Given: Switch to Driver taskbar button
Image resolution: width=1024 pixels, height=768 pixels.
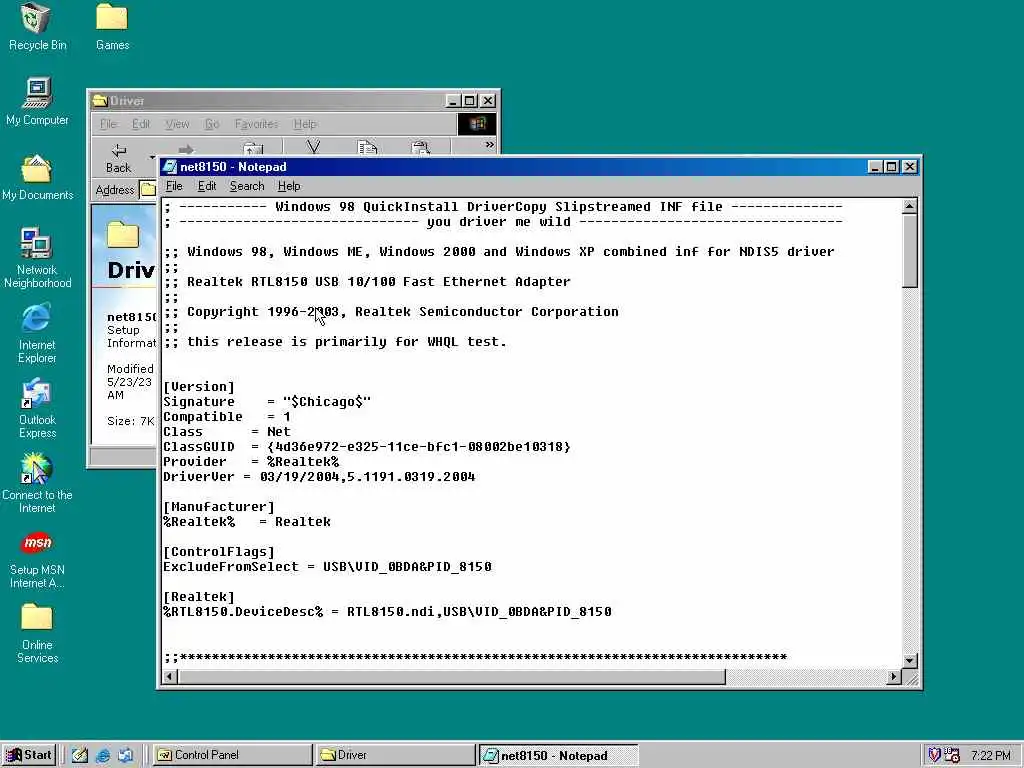Looking at the screenshot, I should point(394,755).
